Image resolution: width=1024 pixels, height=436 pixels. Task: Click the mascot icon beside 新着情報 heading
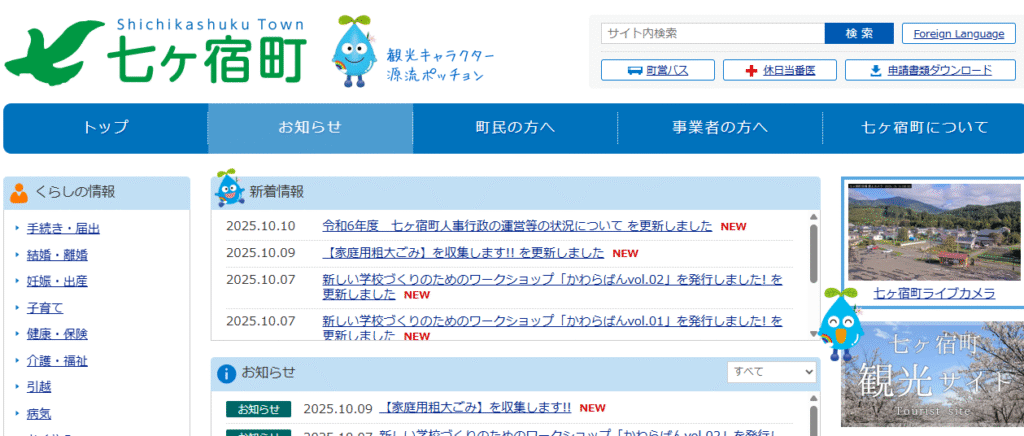[228, 189]
